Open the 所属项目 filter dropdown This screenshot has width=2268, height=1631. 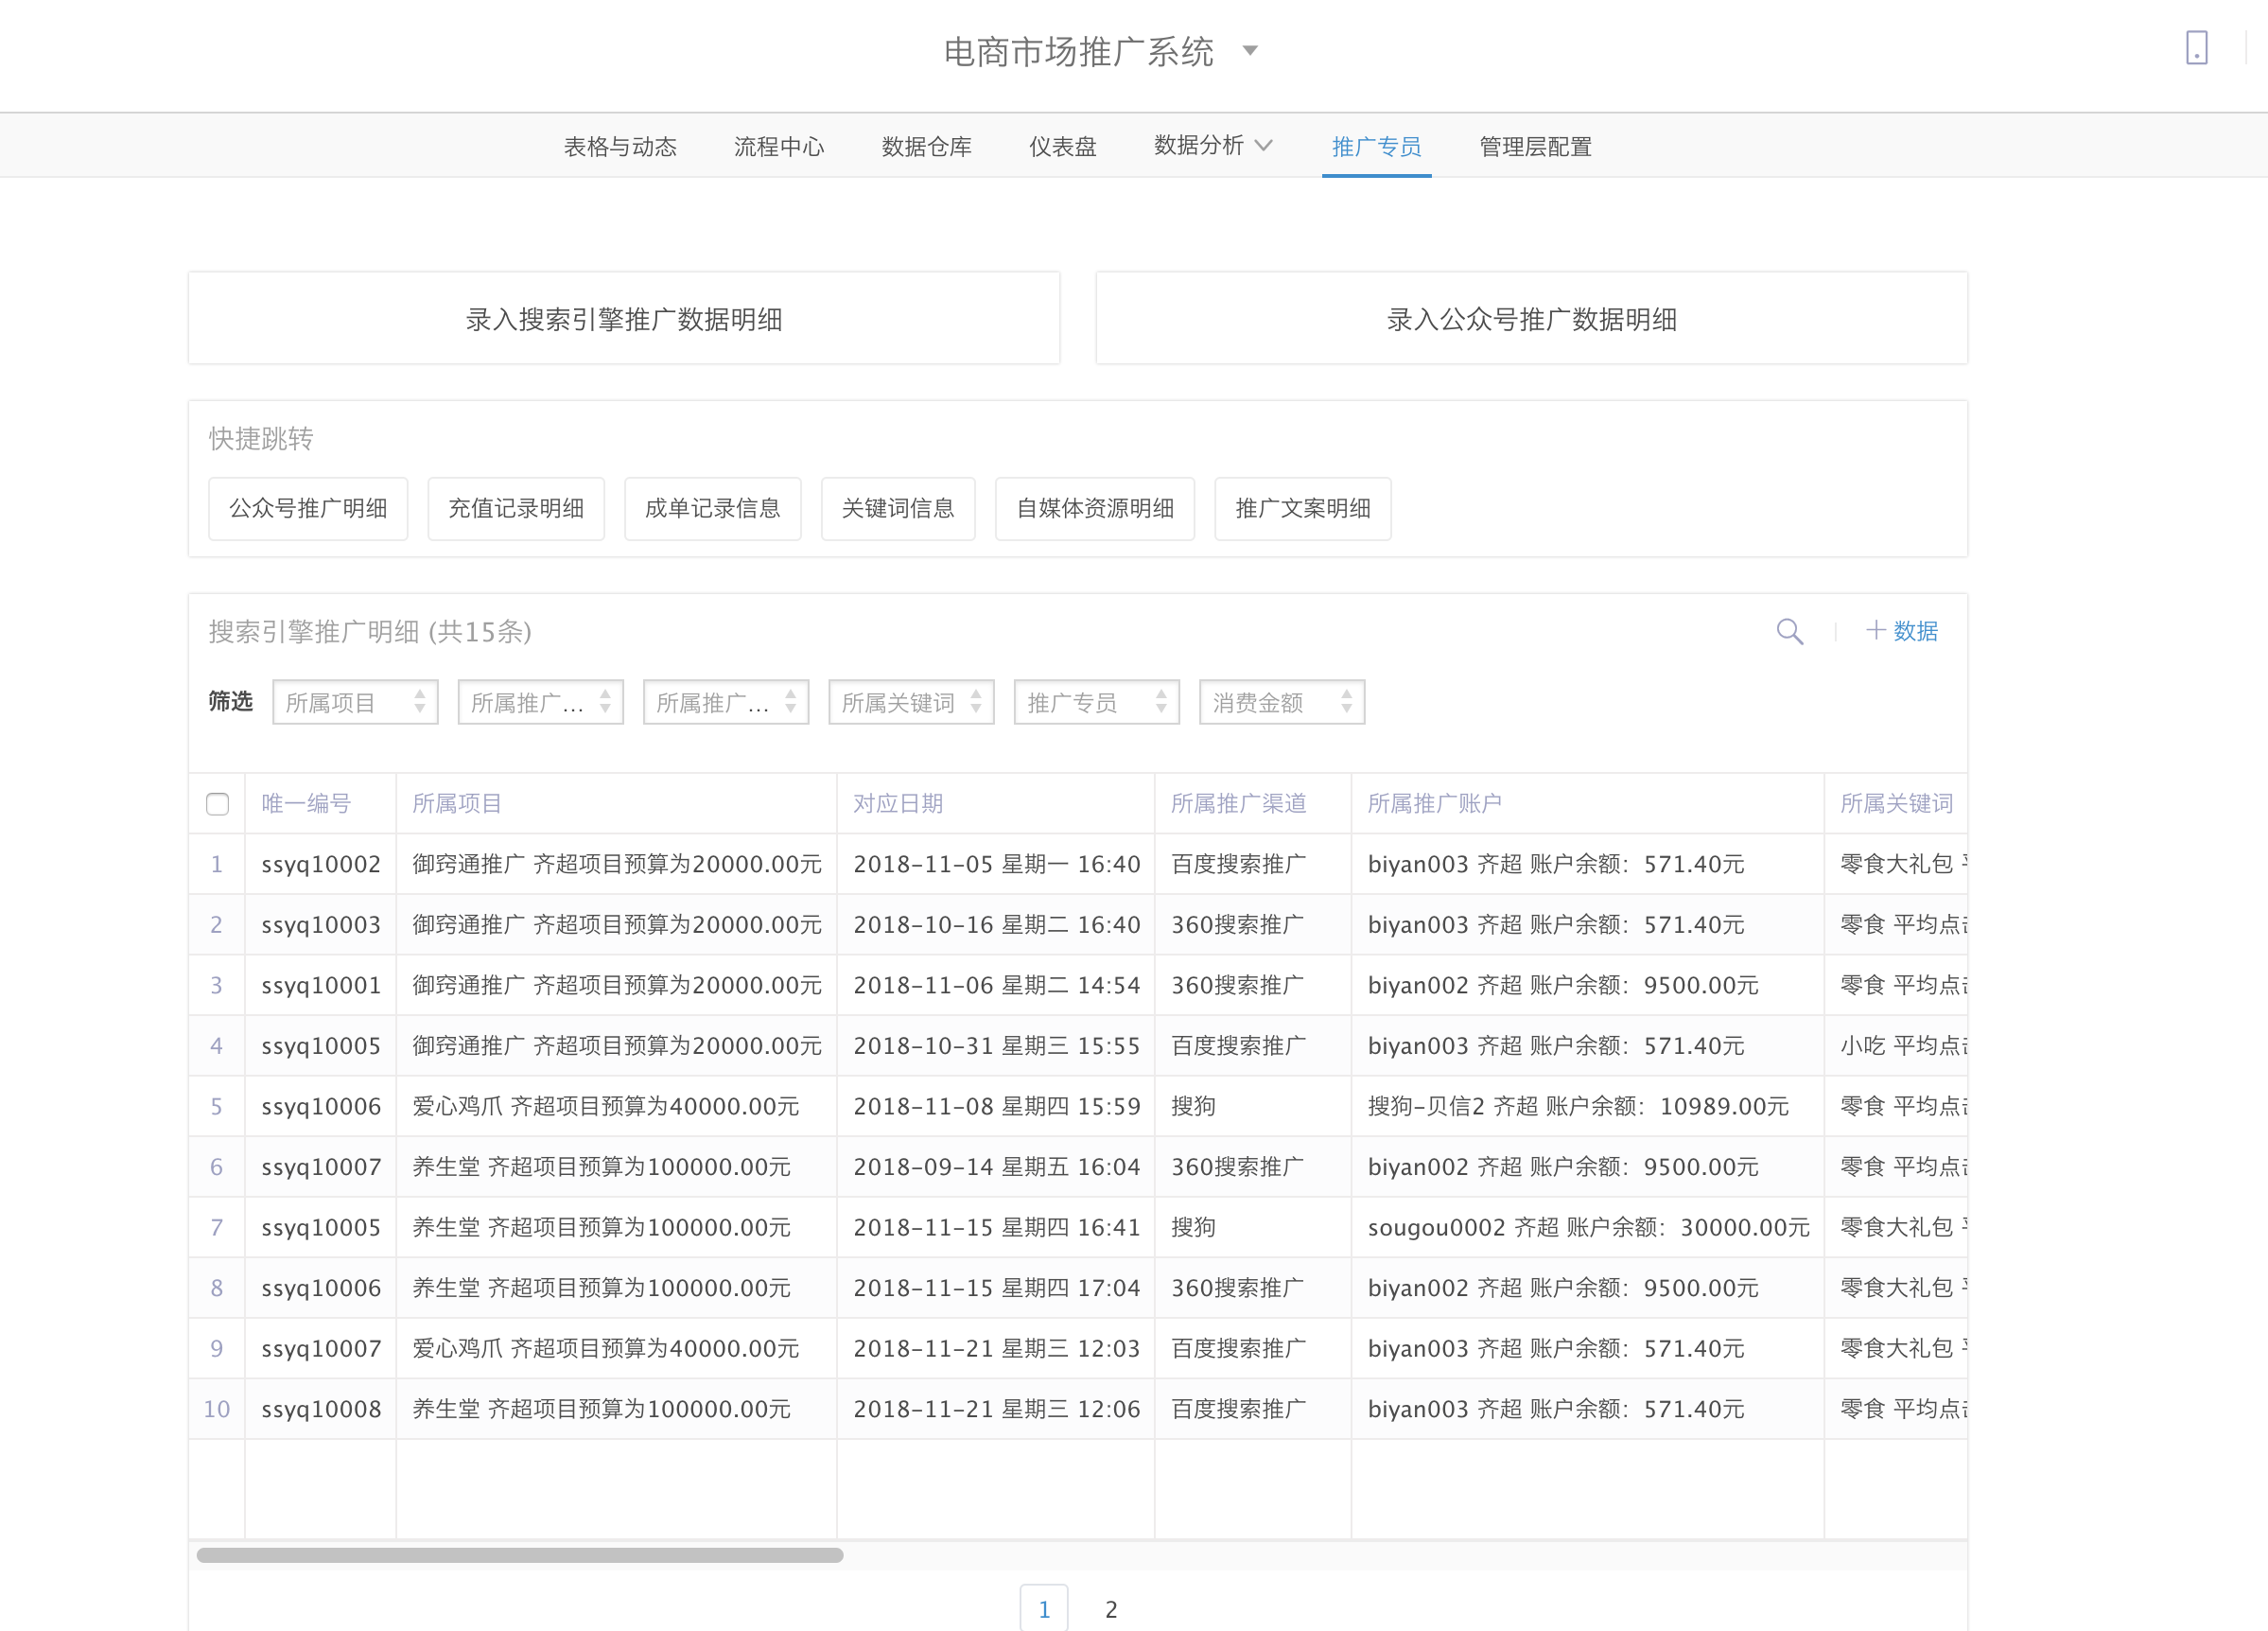(x=355, y=702)
